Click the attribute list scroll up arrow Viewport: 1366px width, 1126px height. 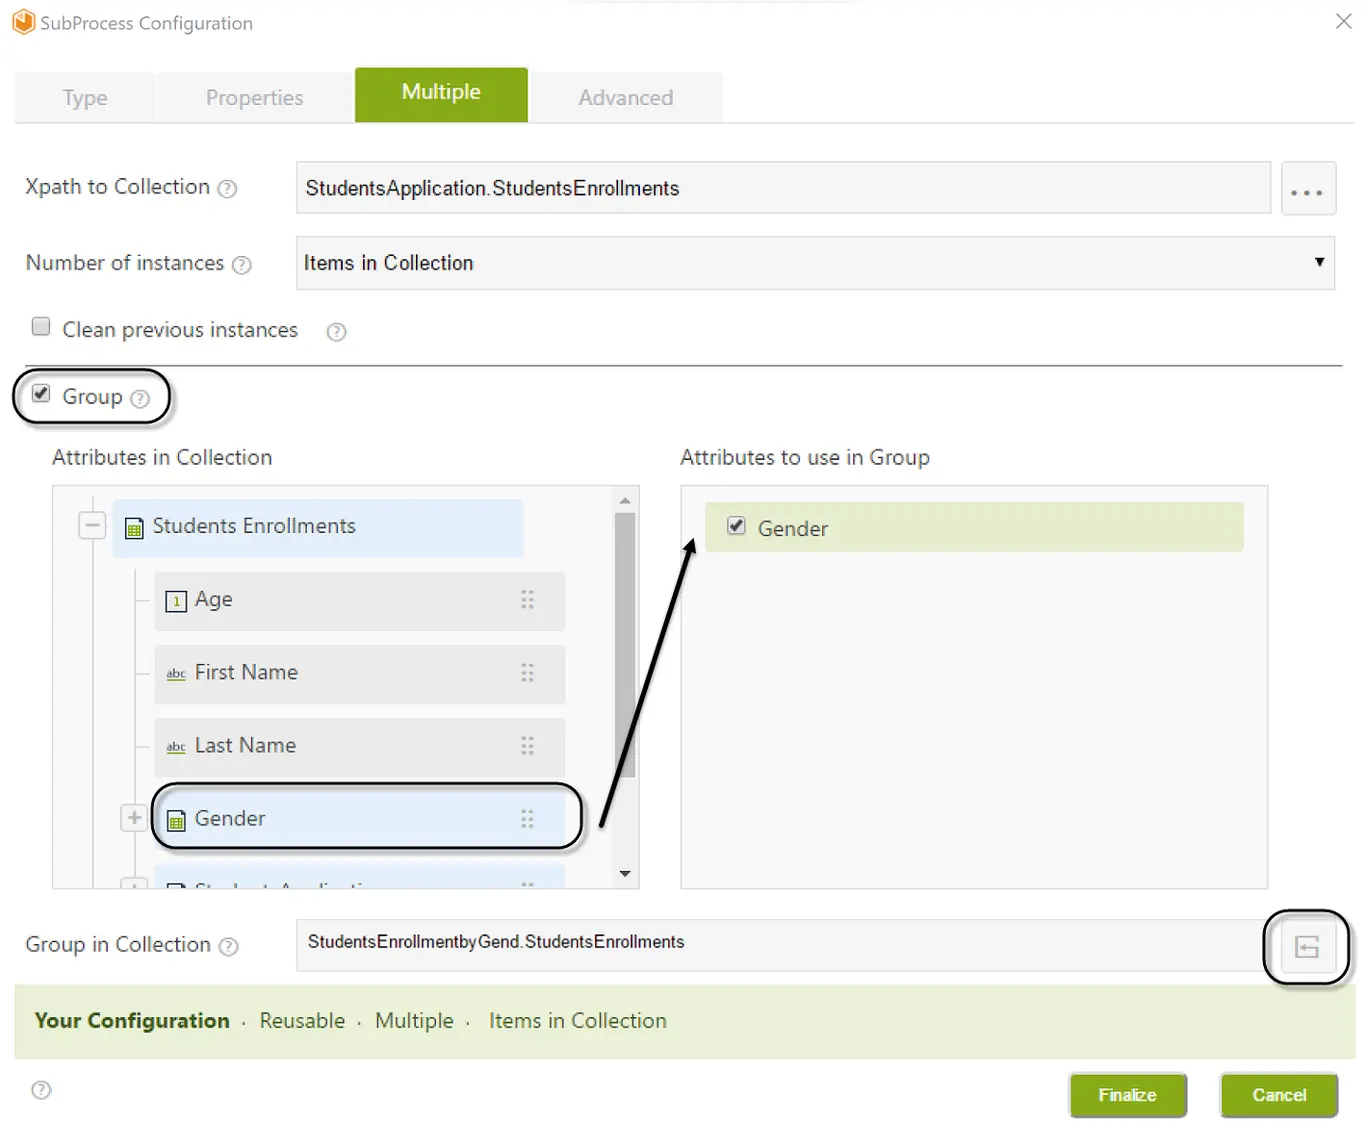pyautogui.click(x=625, y=500)
